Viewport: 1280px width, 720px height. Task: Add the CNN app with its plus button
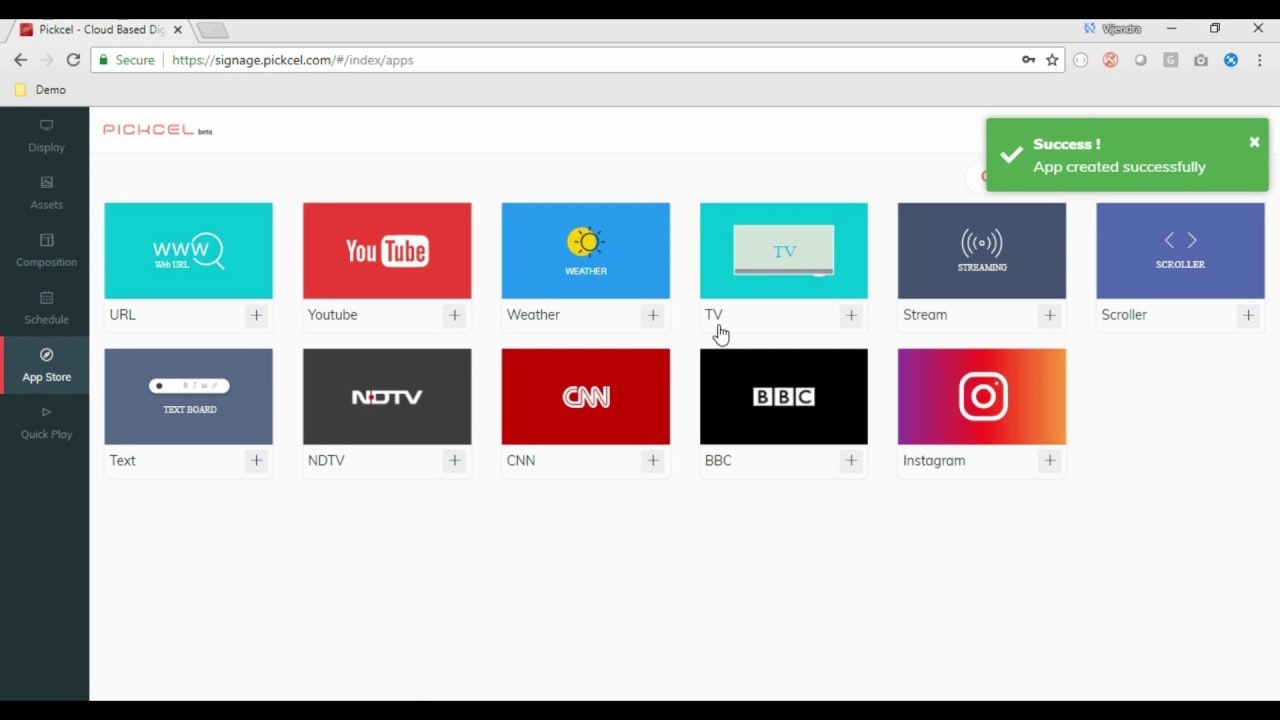pos(653,461)
